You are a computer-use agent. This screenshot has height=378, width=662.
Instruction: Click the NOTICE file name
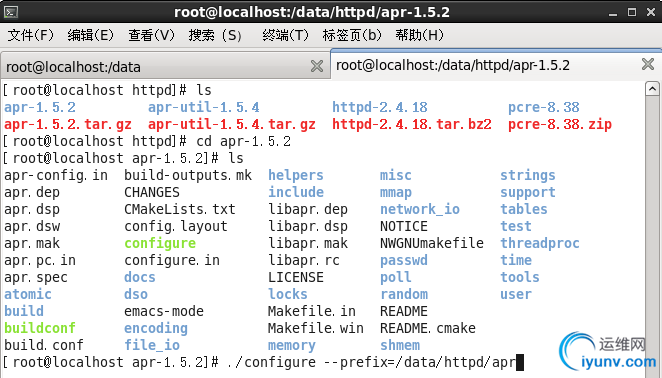coord(404,226)
